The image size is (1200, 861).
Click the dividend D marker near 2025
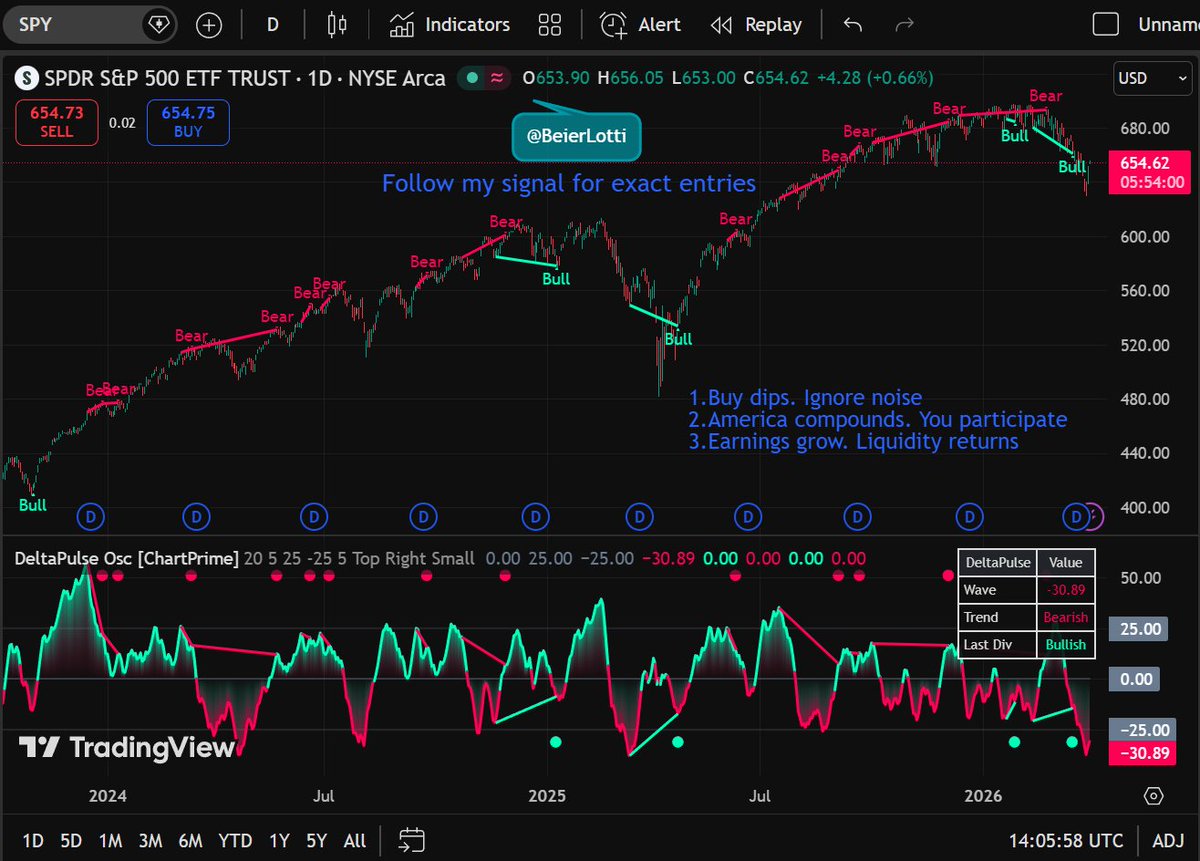click(537, 517)
